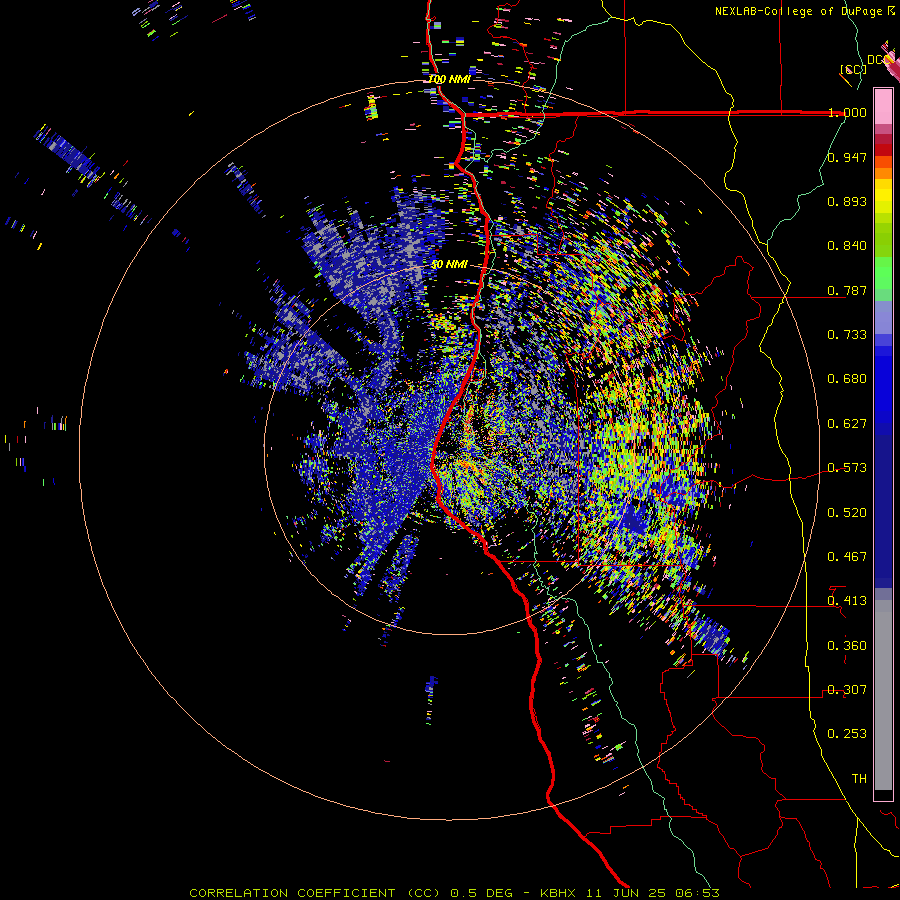
Task: Select the 0.733 scale value
Action: coord(847,335)
